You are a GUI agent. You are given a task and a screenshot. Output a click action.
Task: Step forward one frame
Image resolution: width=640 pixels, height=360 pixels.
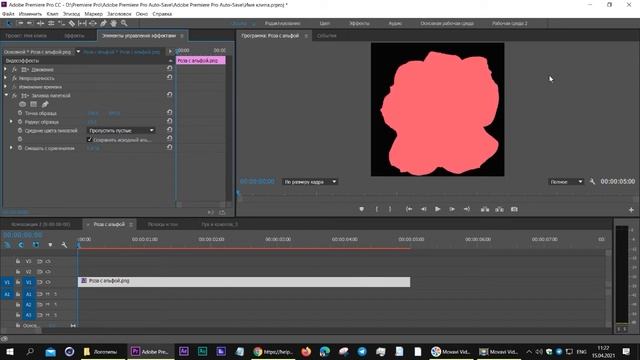click(x=452, y=209)
